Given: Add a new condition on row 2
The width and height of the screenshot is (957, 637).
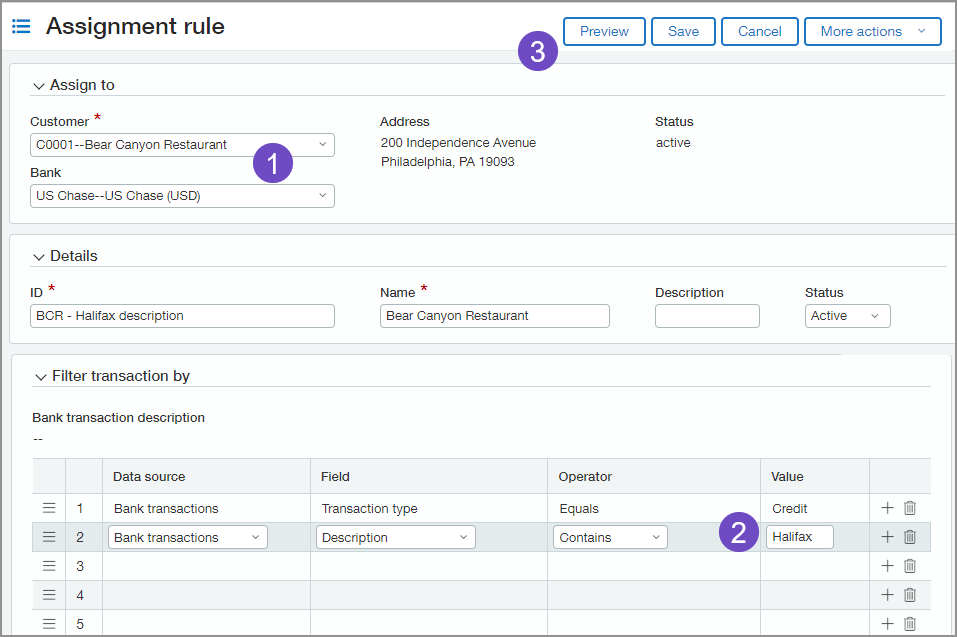Looking at the screenshot, I should coord(887,536).
